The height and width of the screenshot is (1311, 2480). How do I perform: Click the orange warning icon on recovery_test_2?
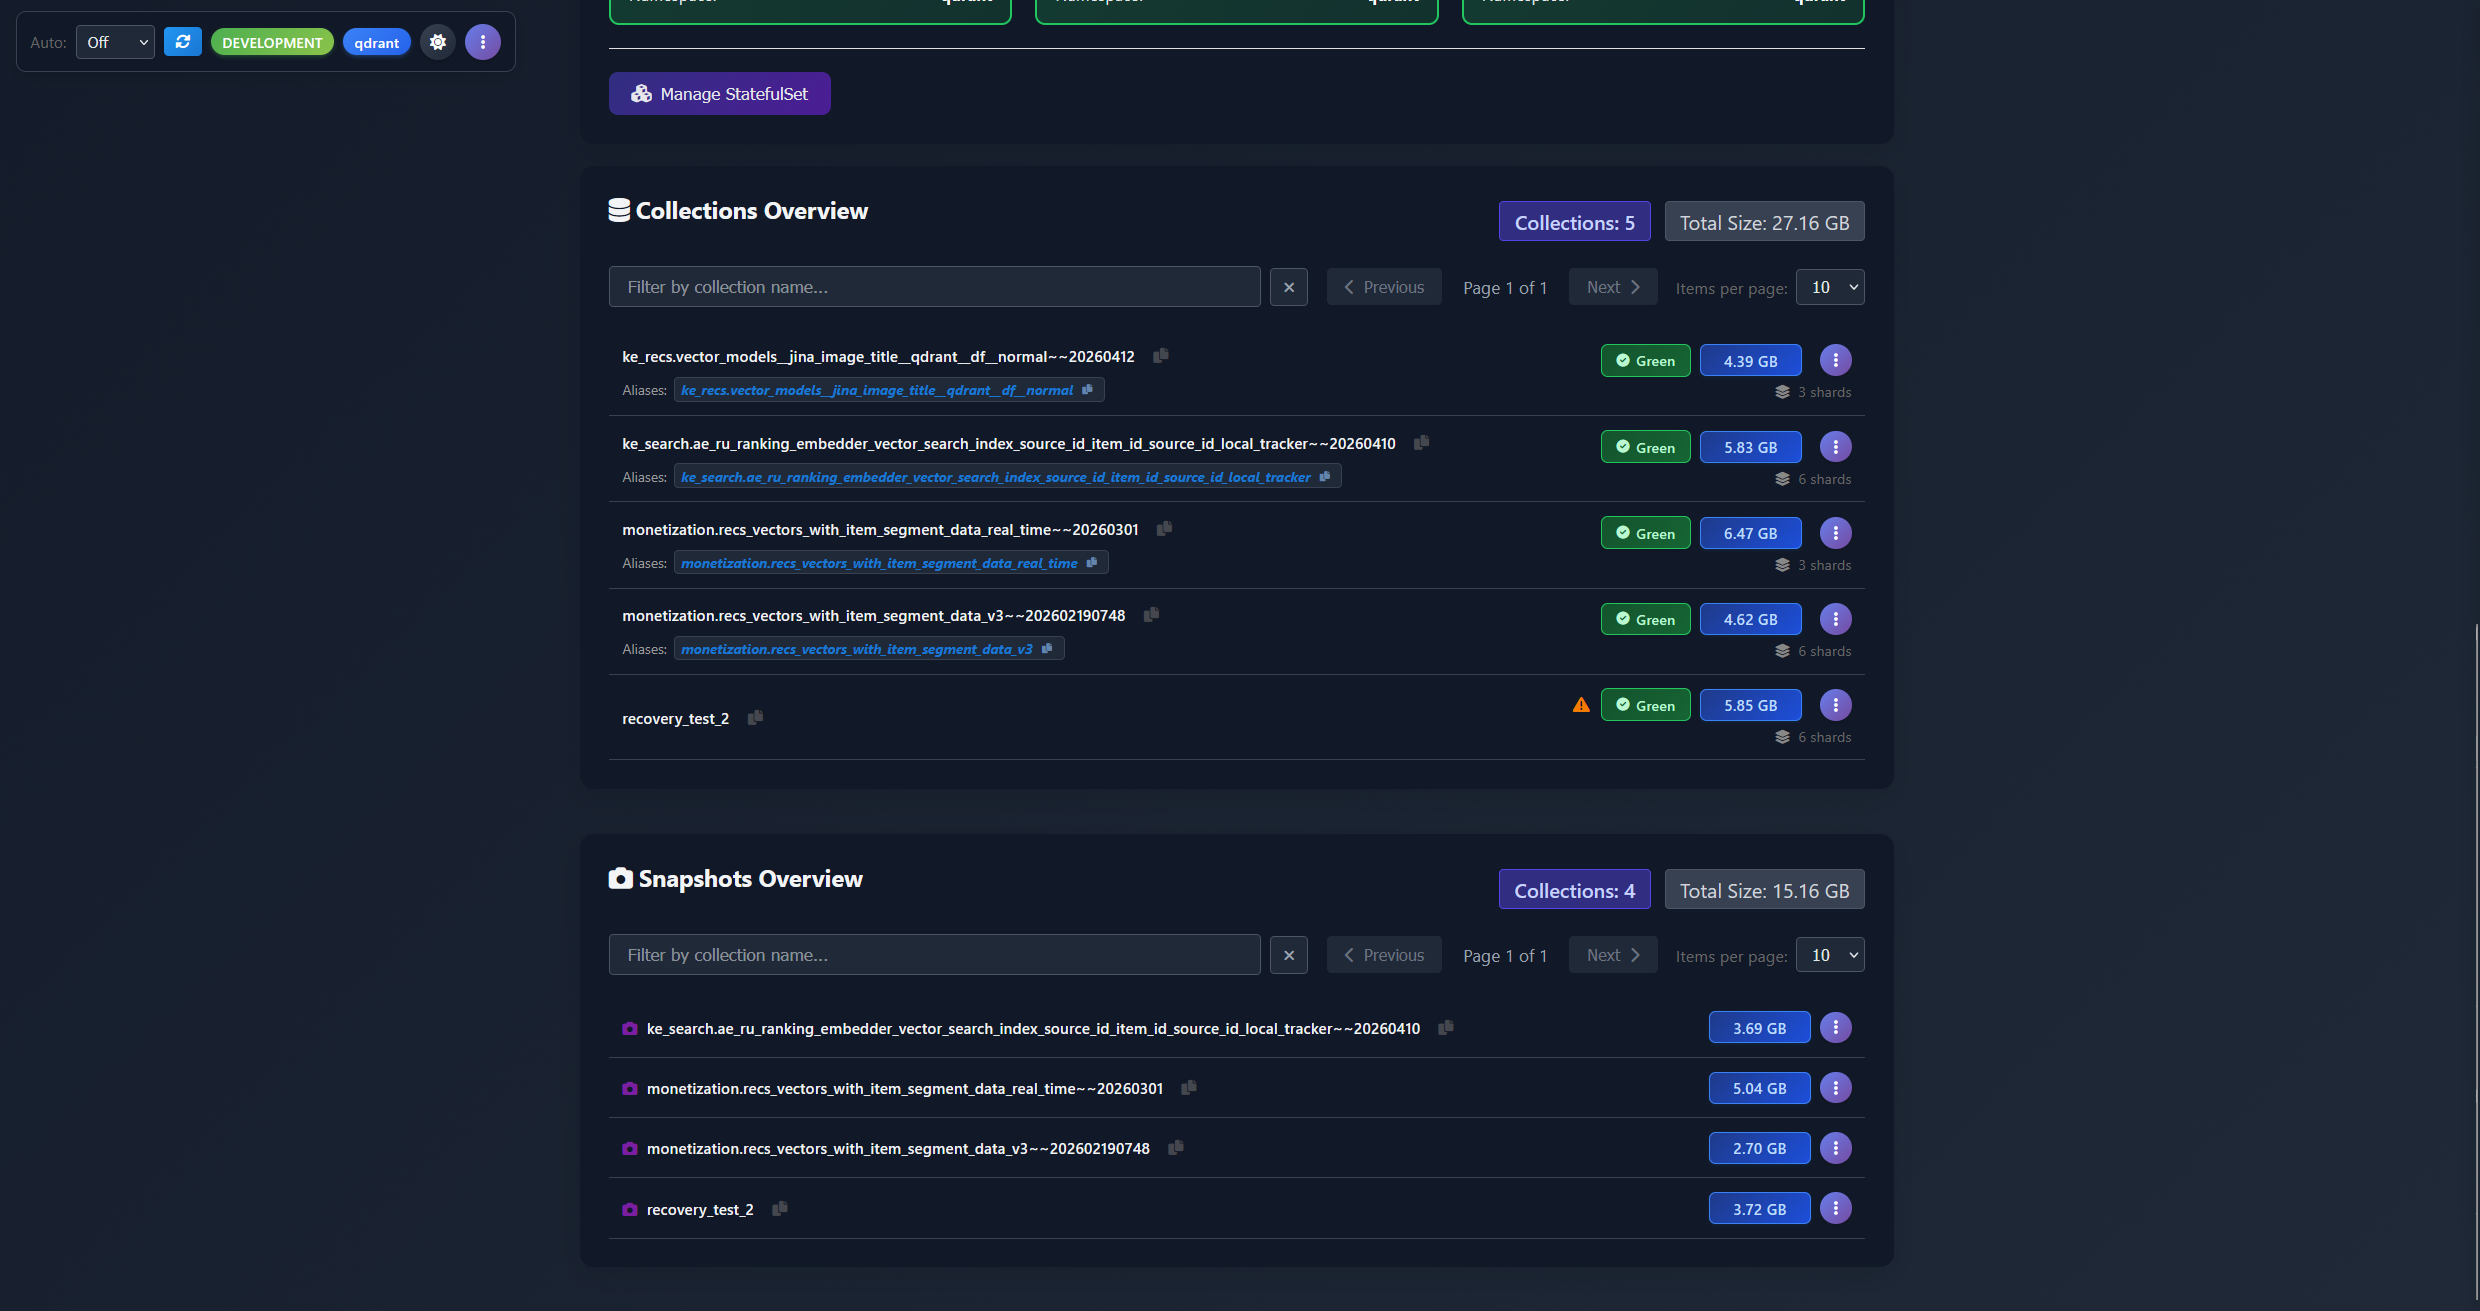[x=1581, y=705]
